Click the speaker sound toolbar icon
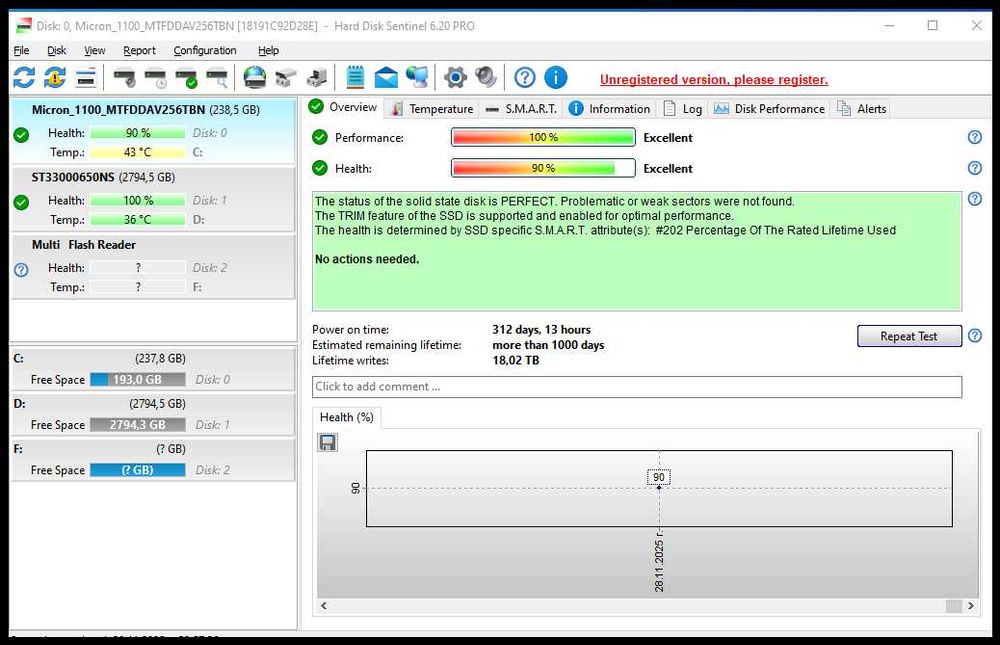The width and height of the screenshot is (1000, 645). pos(486,78)
